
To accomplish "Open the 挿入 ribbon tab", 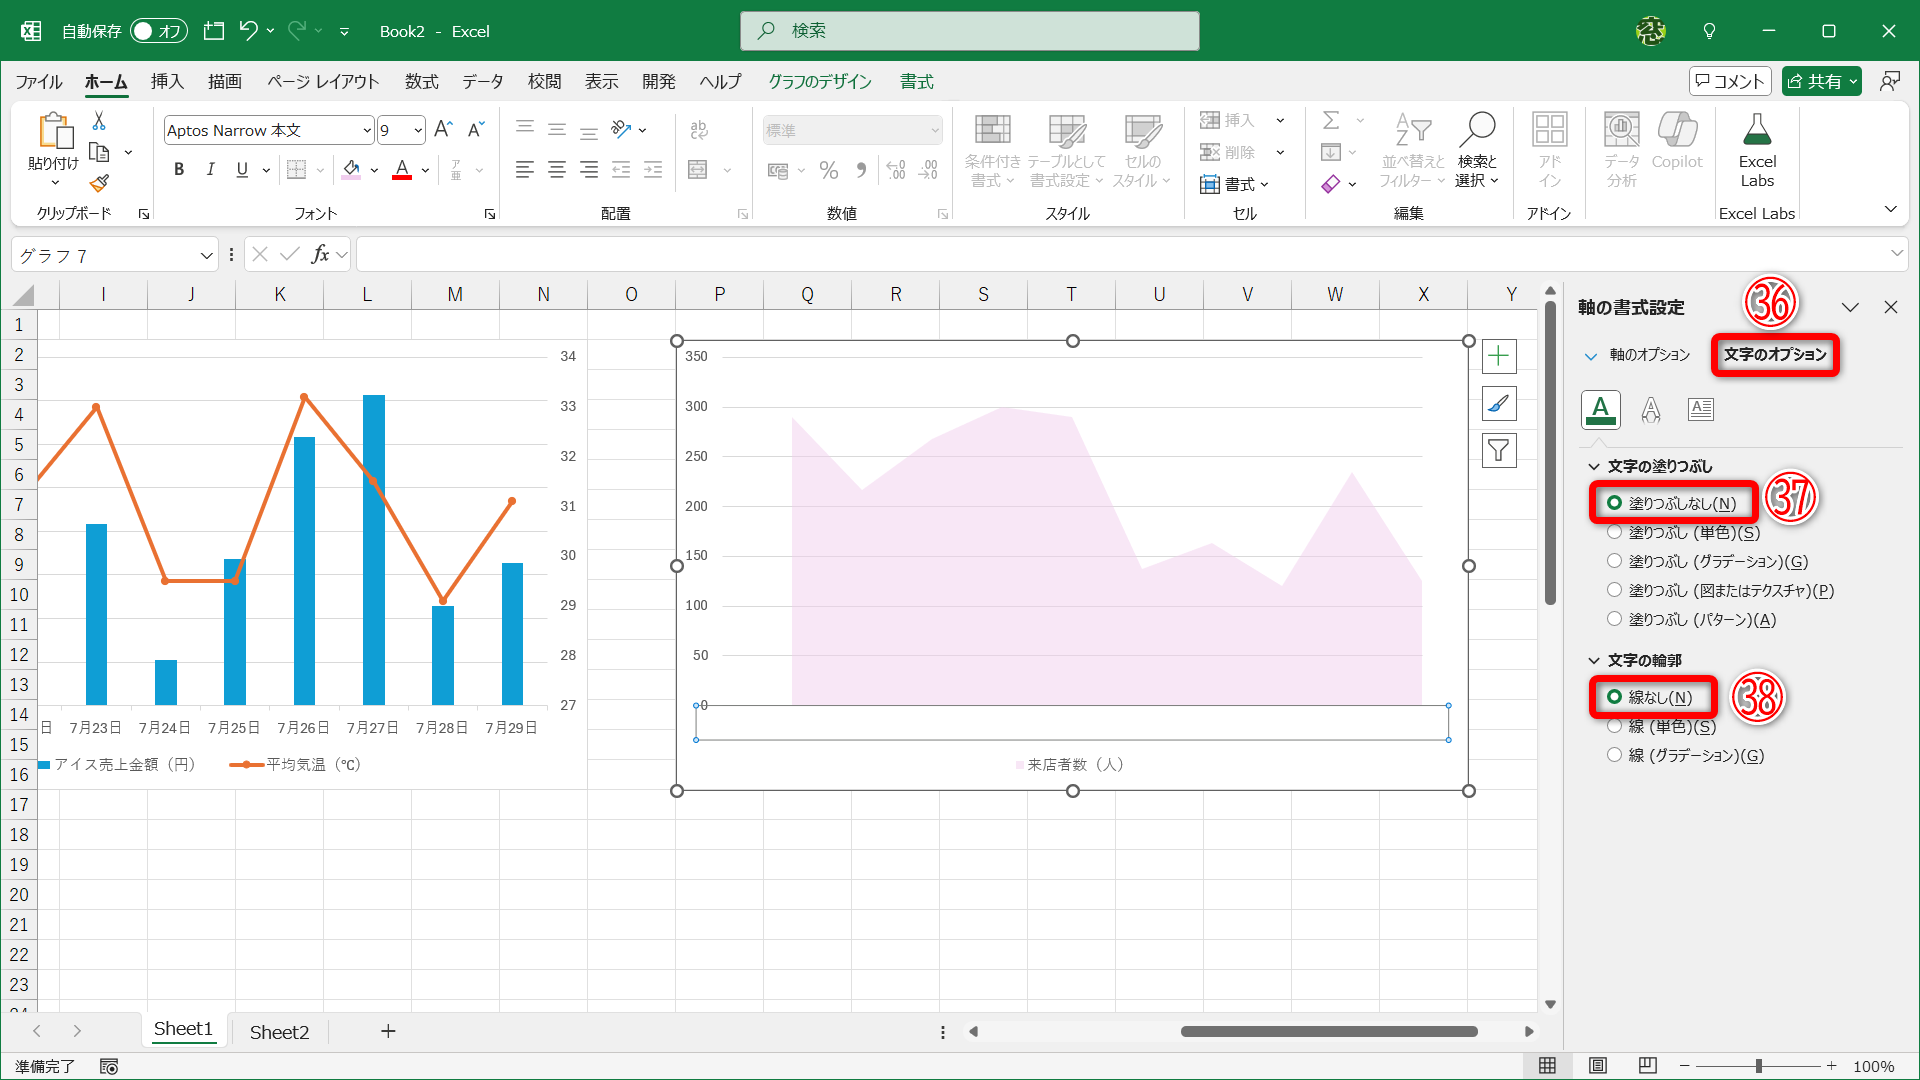I will pos(167,82).
